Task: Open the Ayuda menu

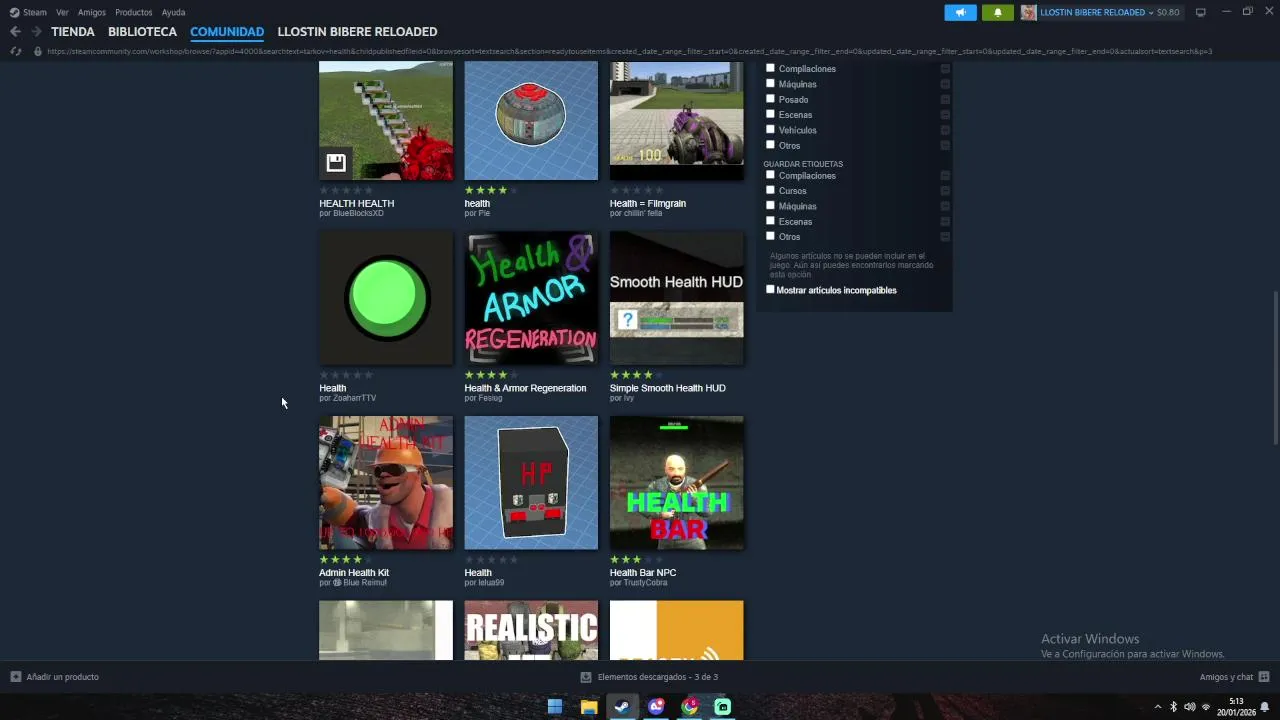Action: point(173,12)
